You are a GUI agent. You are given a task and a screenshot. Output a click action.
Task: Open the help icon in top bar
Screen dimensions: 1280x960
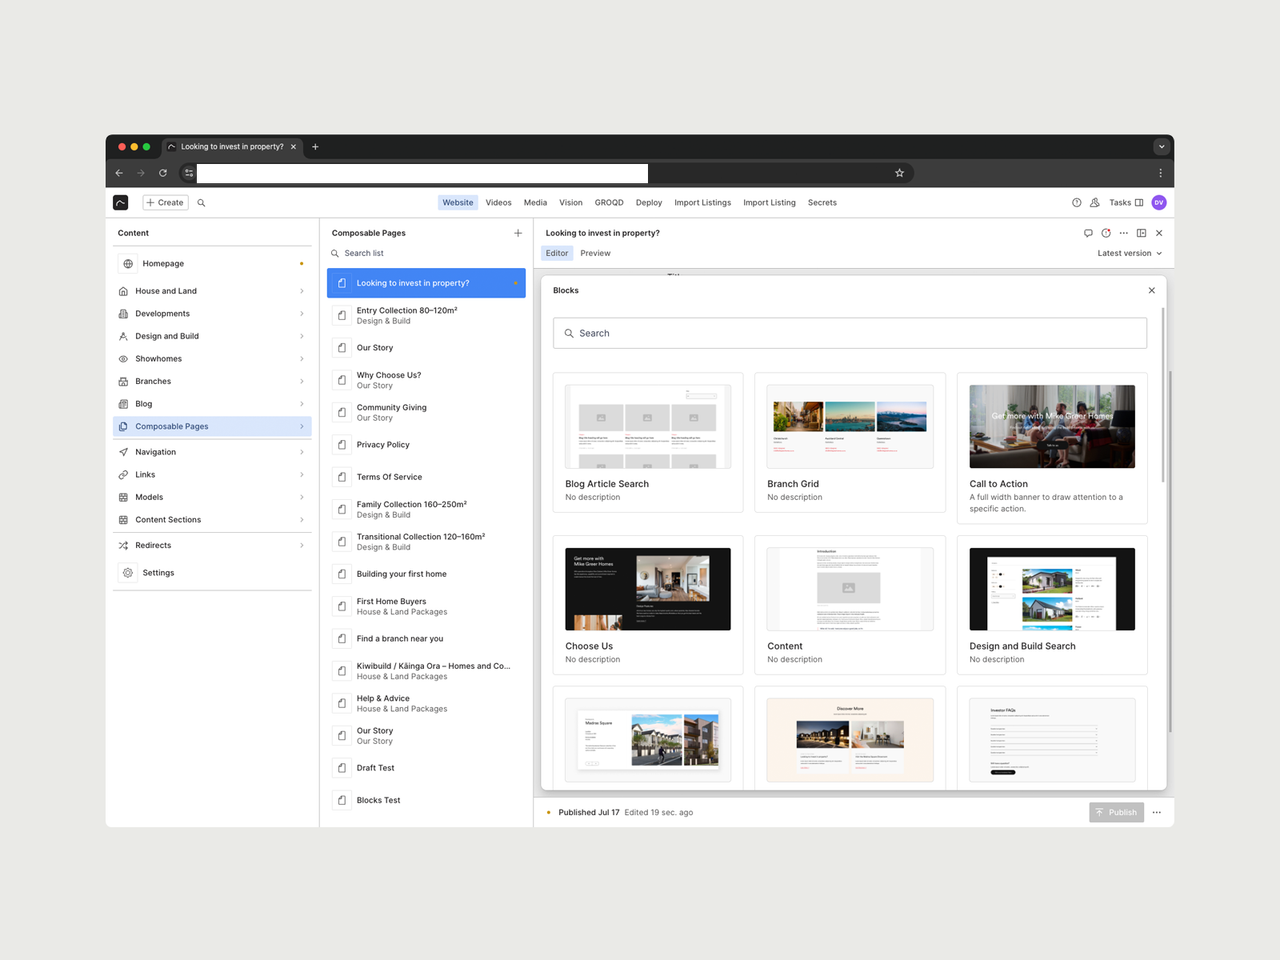(1077, 202)
